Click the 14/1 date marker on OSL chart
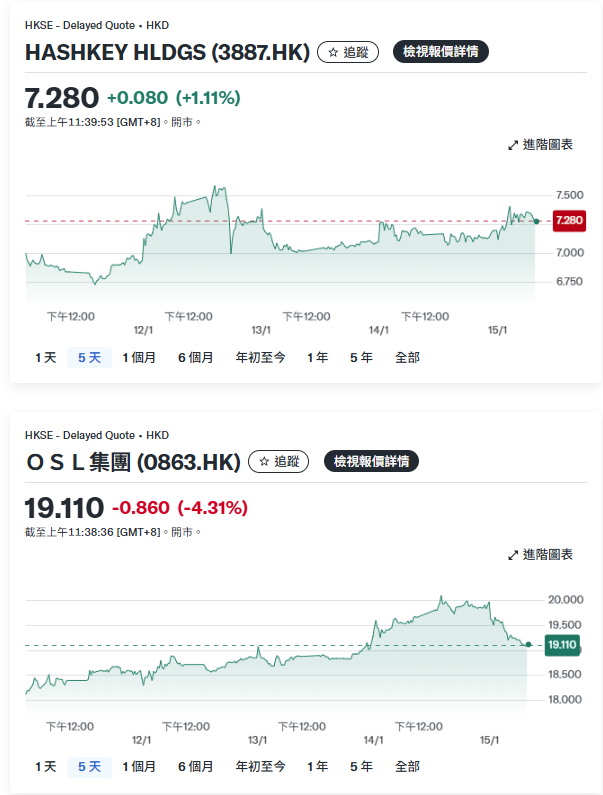The image size is (603, 795). pos(374,740)
